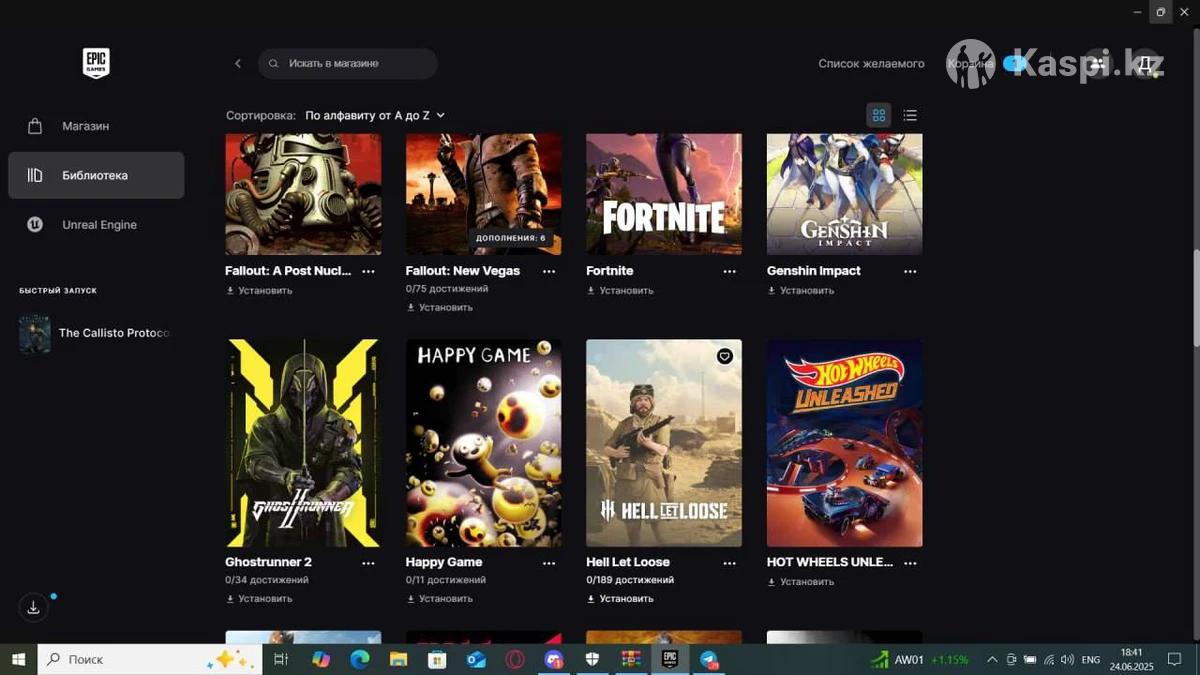Click the Hell Let Loose title text
The width and height of the screenshot is (1200, 675).
point(628,562)
